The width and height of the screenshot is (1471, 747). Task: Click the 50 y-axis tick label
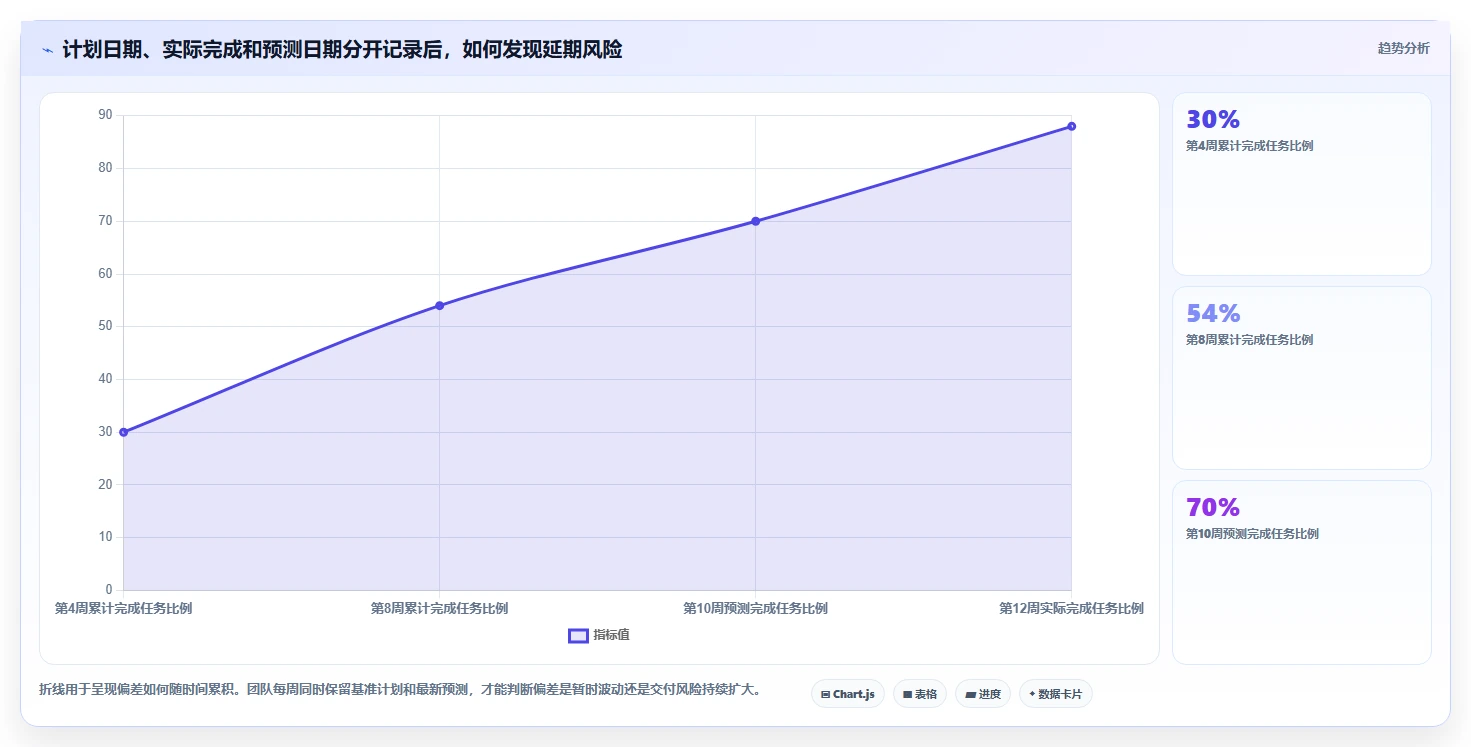click(x=105, y=326)
